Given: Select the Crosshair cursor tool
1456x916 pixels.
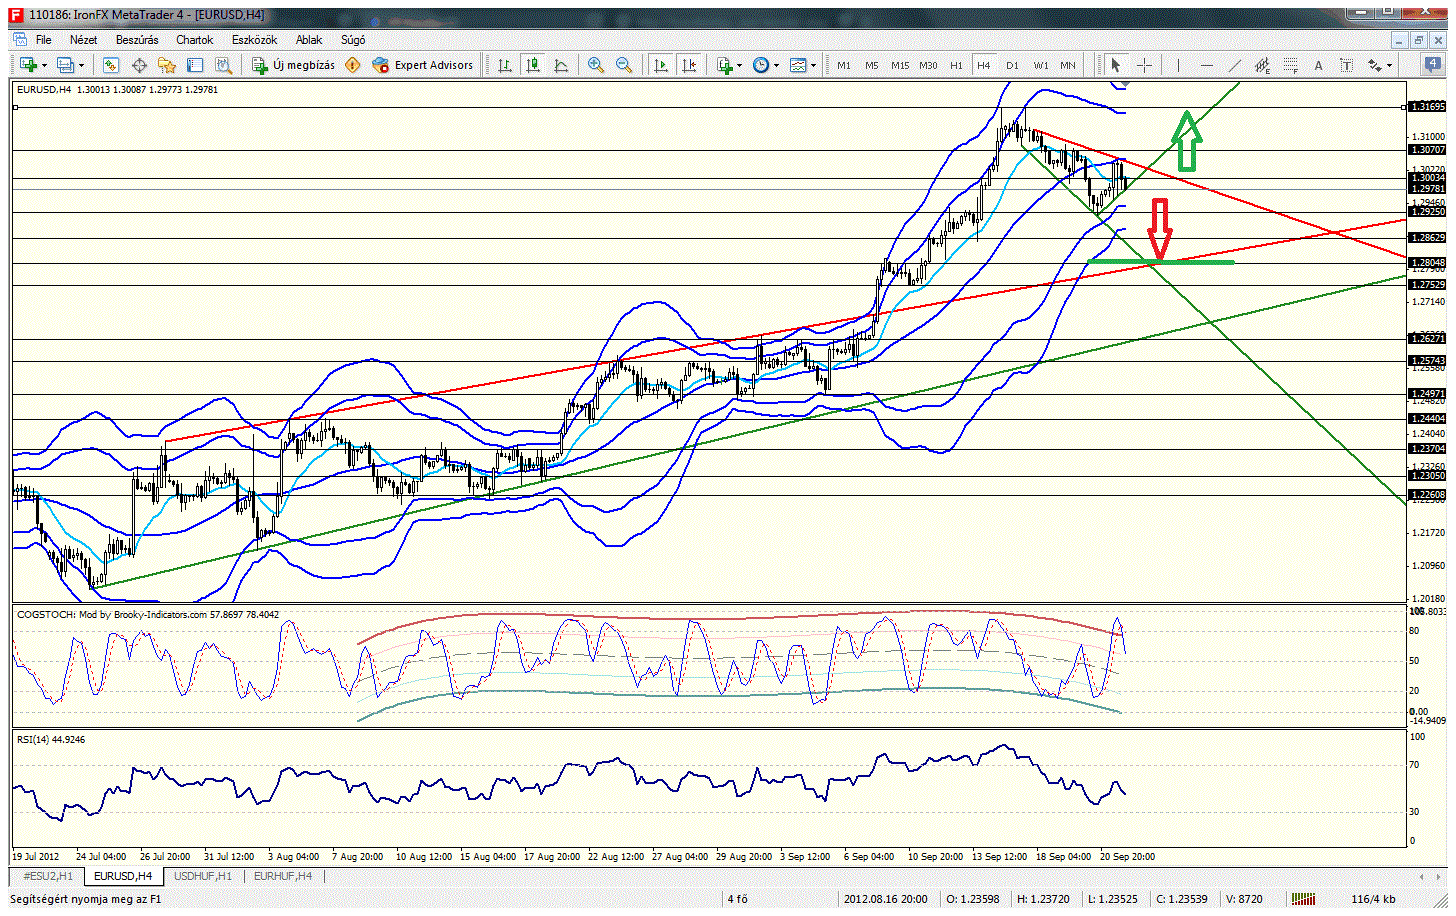Looking at the screenshot, I should point(1145,65).
